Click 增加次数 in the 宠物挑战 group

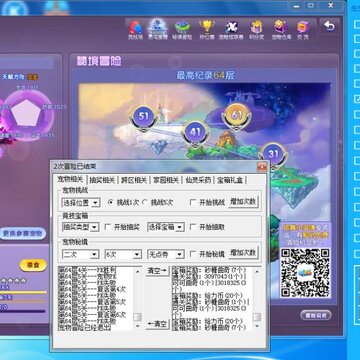[243, 202]
